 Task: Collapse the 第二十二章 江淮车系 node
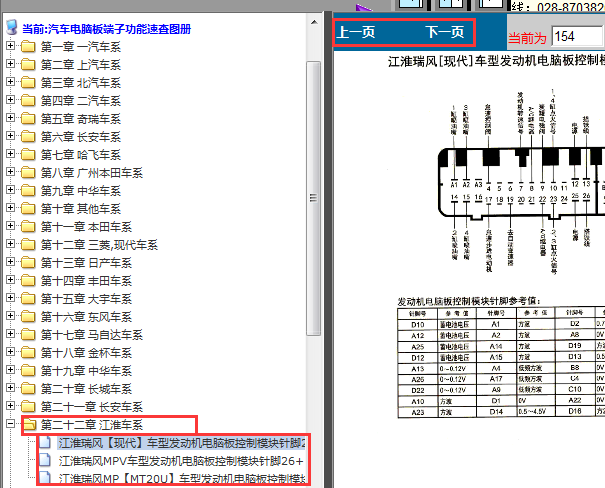click(x=11, y=425)
